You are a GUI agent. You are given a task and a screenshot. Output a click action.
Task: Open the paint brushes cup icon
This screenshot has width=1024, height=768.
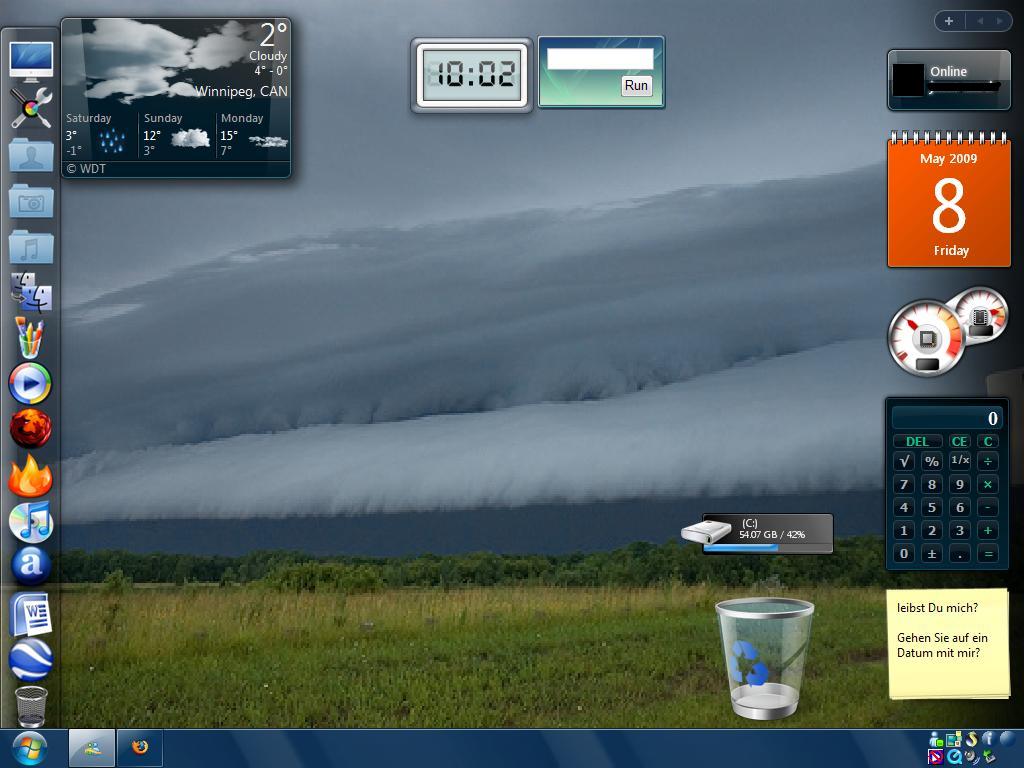[x=30, y=337]
